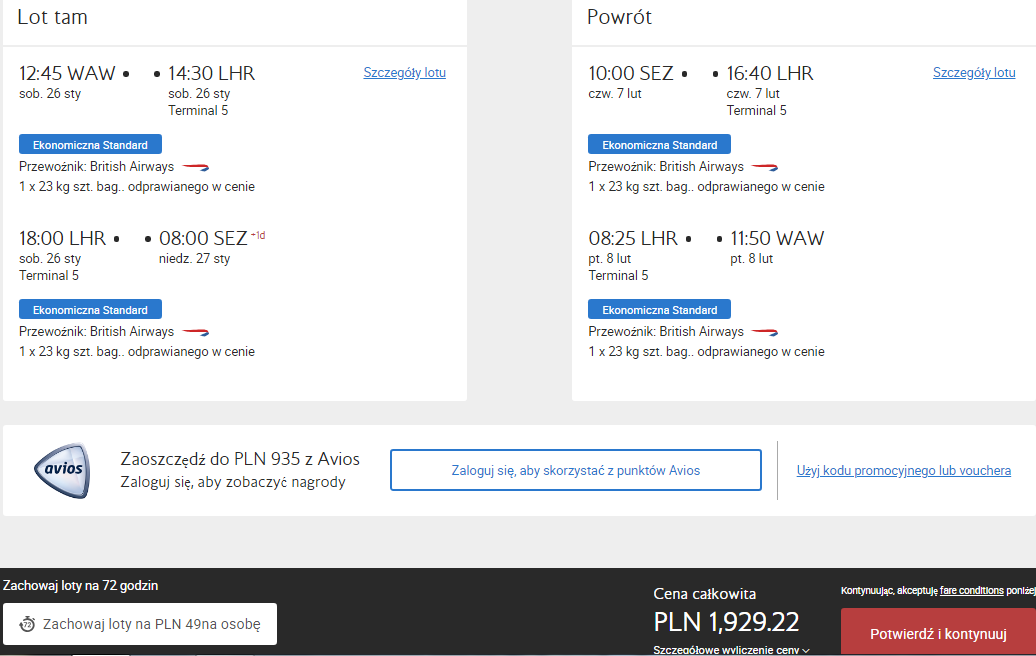
Task: Click the +1d next-day arrival indicator
Action: (x=258, y=235)
